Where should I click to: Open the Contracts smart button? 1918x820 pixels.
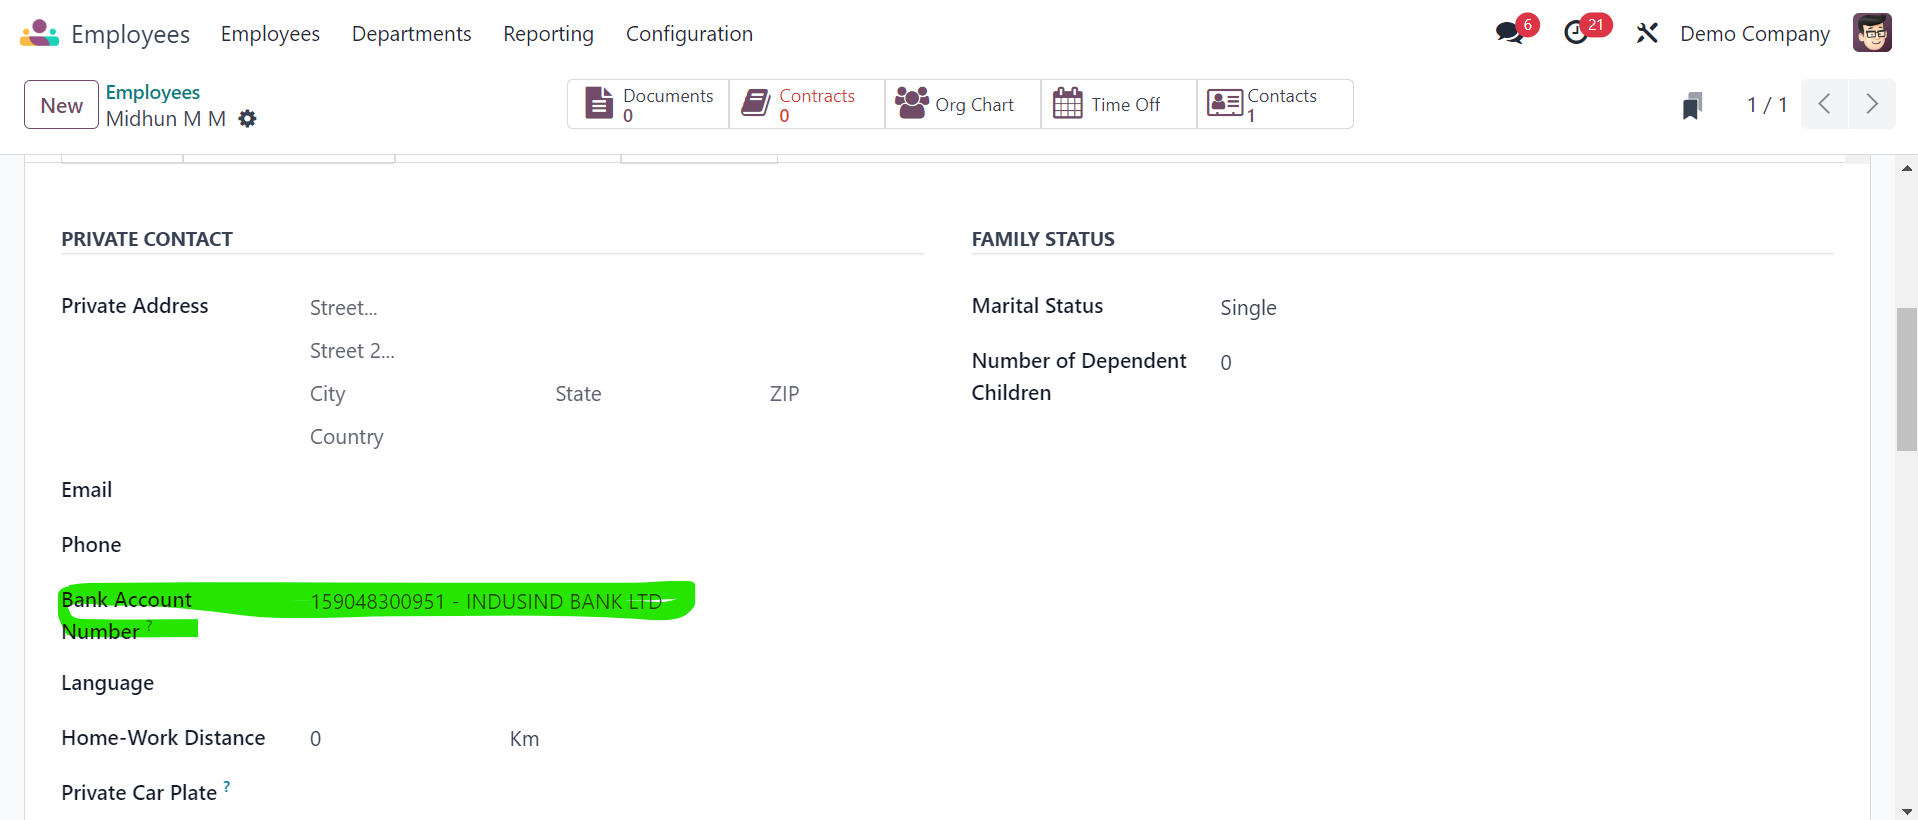(807, 104)
